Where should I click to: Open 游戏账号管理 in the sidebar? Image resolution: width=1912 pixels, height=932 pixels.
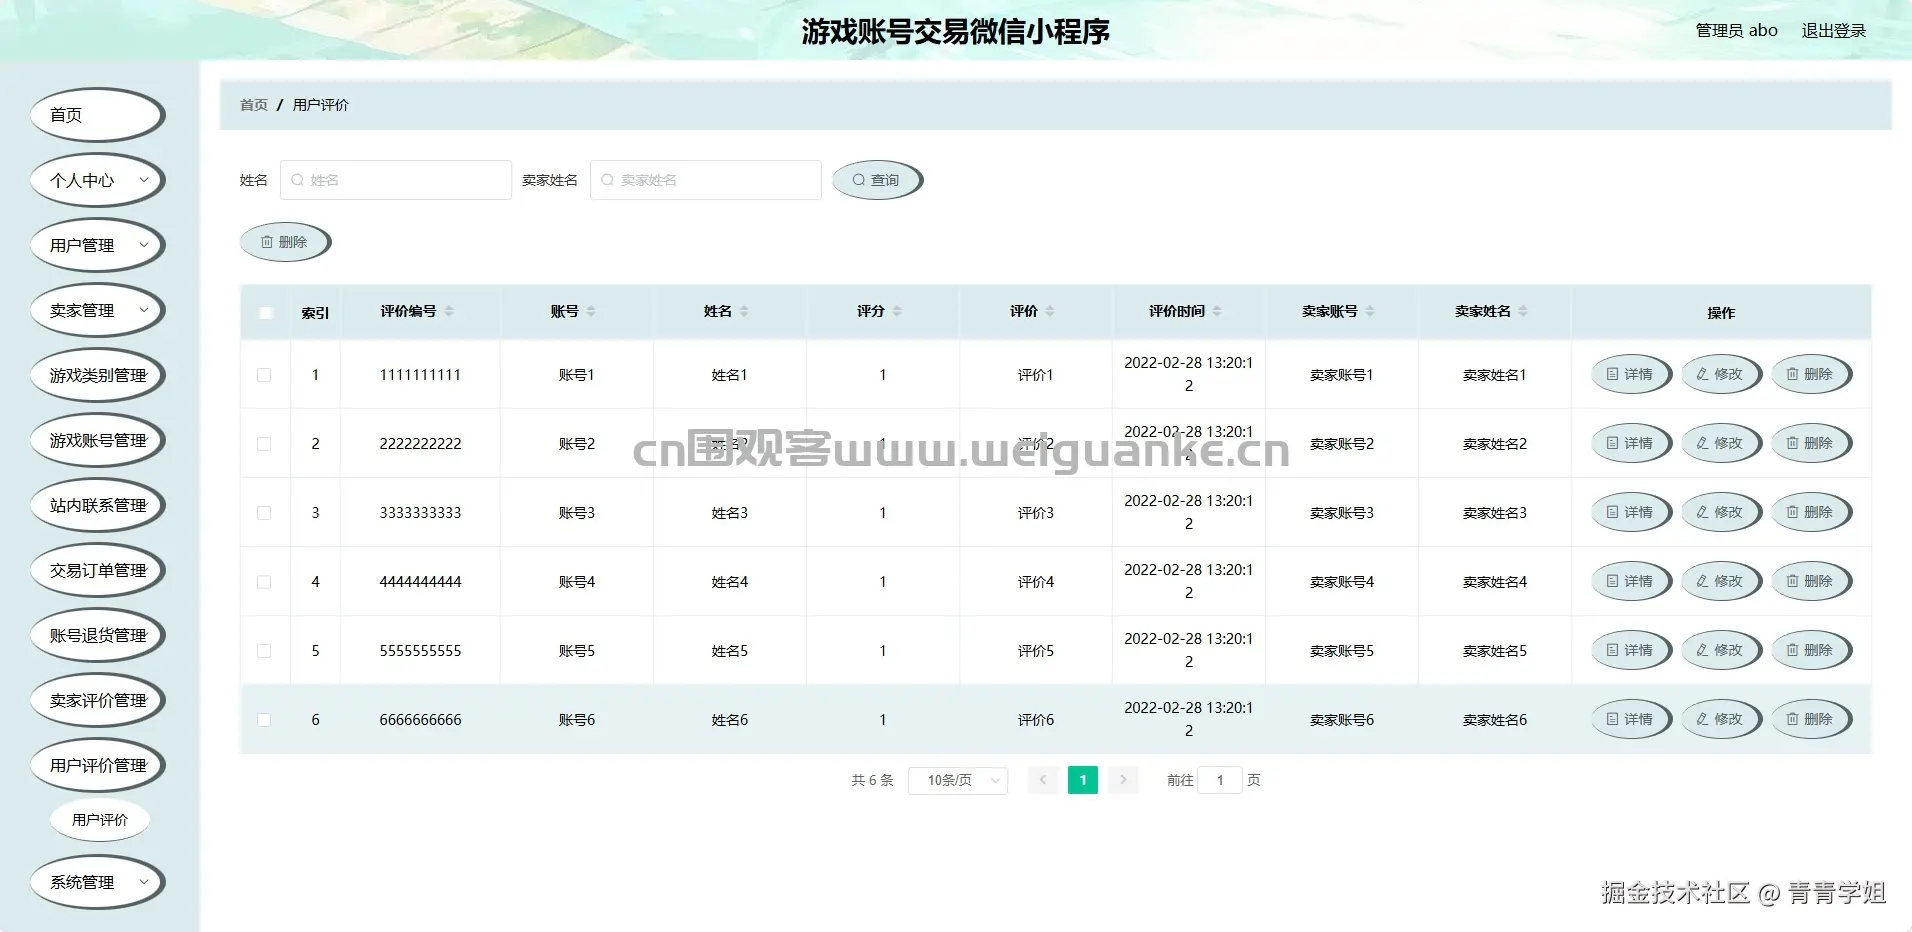(97, 440)
